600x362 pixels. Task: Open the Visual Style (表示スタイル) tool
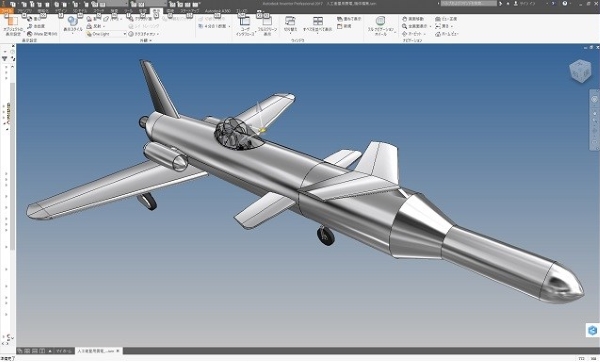click(73, 24)
